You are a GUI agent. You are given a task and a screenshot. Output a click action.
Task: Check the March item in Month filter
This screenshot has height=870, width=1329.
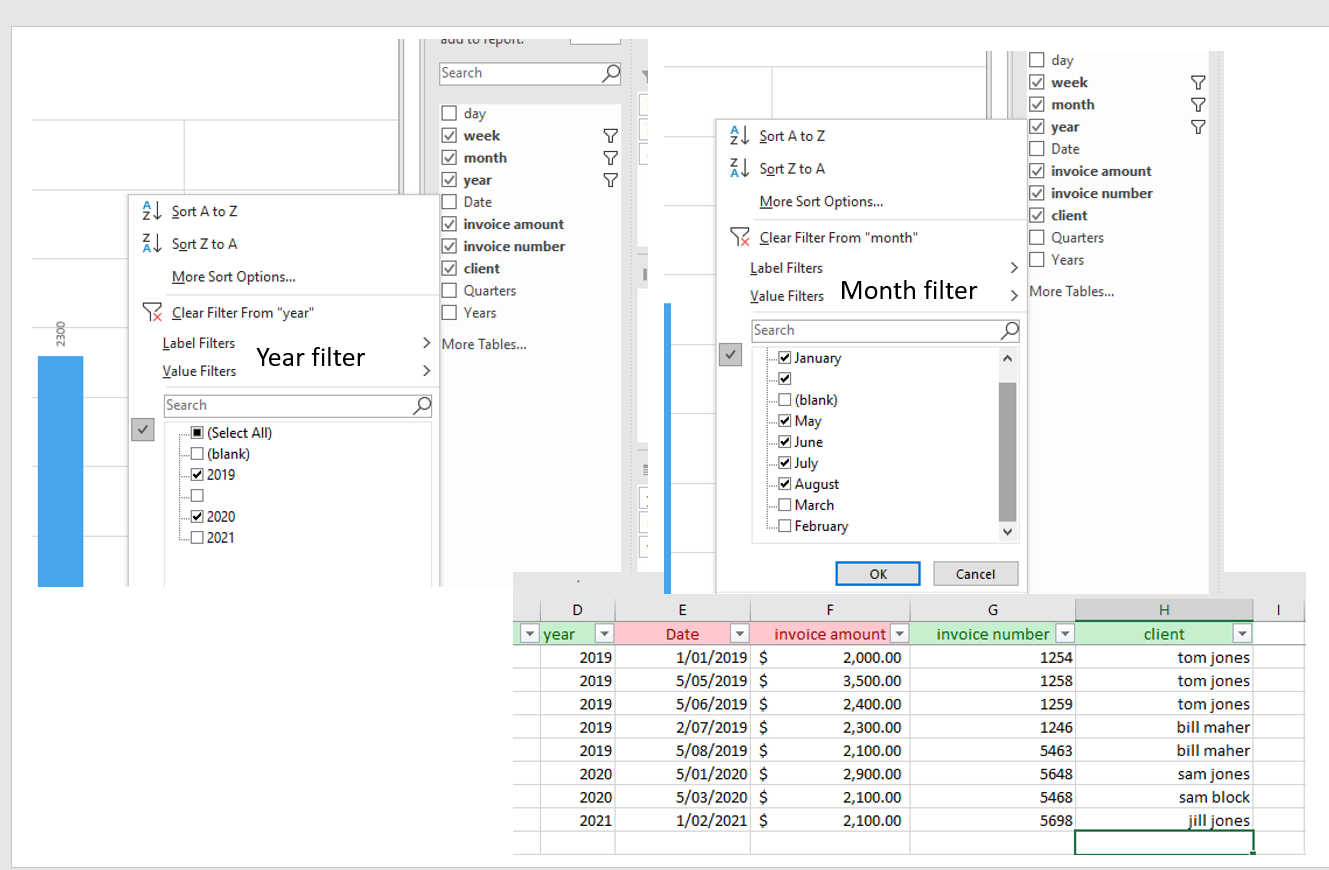point(784,505)
